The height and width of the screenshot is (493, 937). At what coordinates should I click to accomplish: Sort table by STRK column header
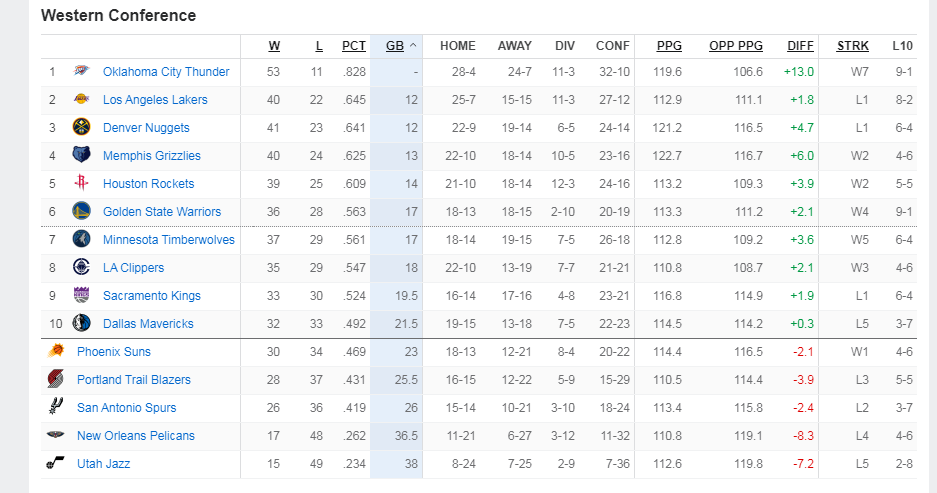[x=853, y=46]
